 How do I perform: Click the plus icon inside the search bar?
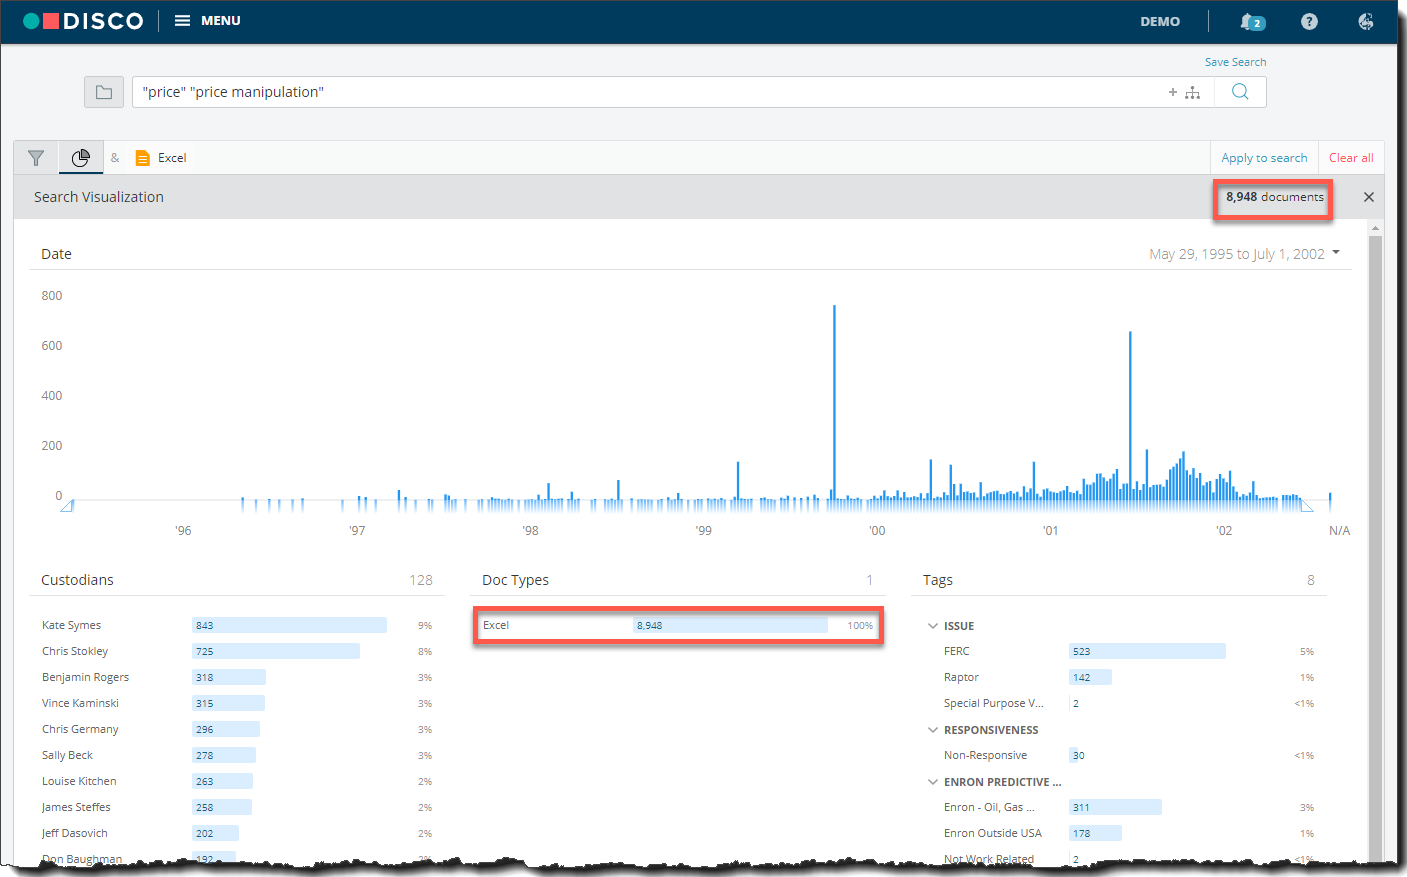click(x=1172, y=92)
